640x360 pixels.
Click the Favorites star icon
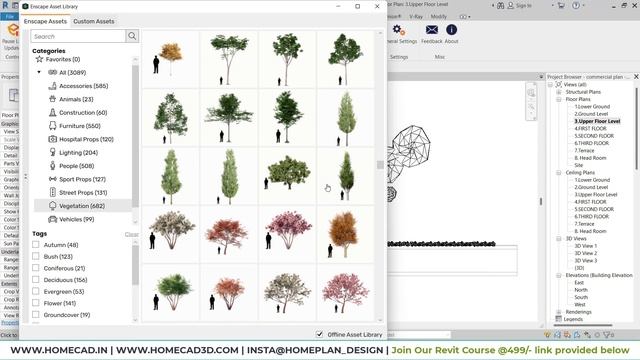(x=39, y=59)
